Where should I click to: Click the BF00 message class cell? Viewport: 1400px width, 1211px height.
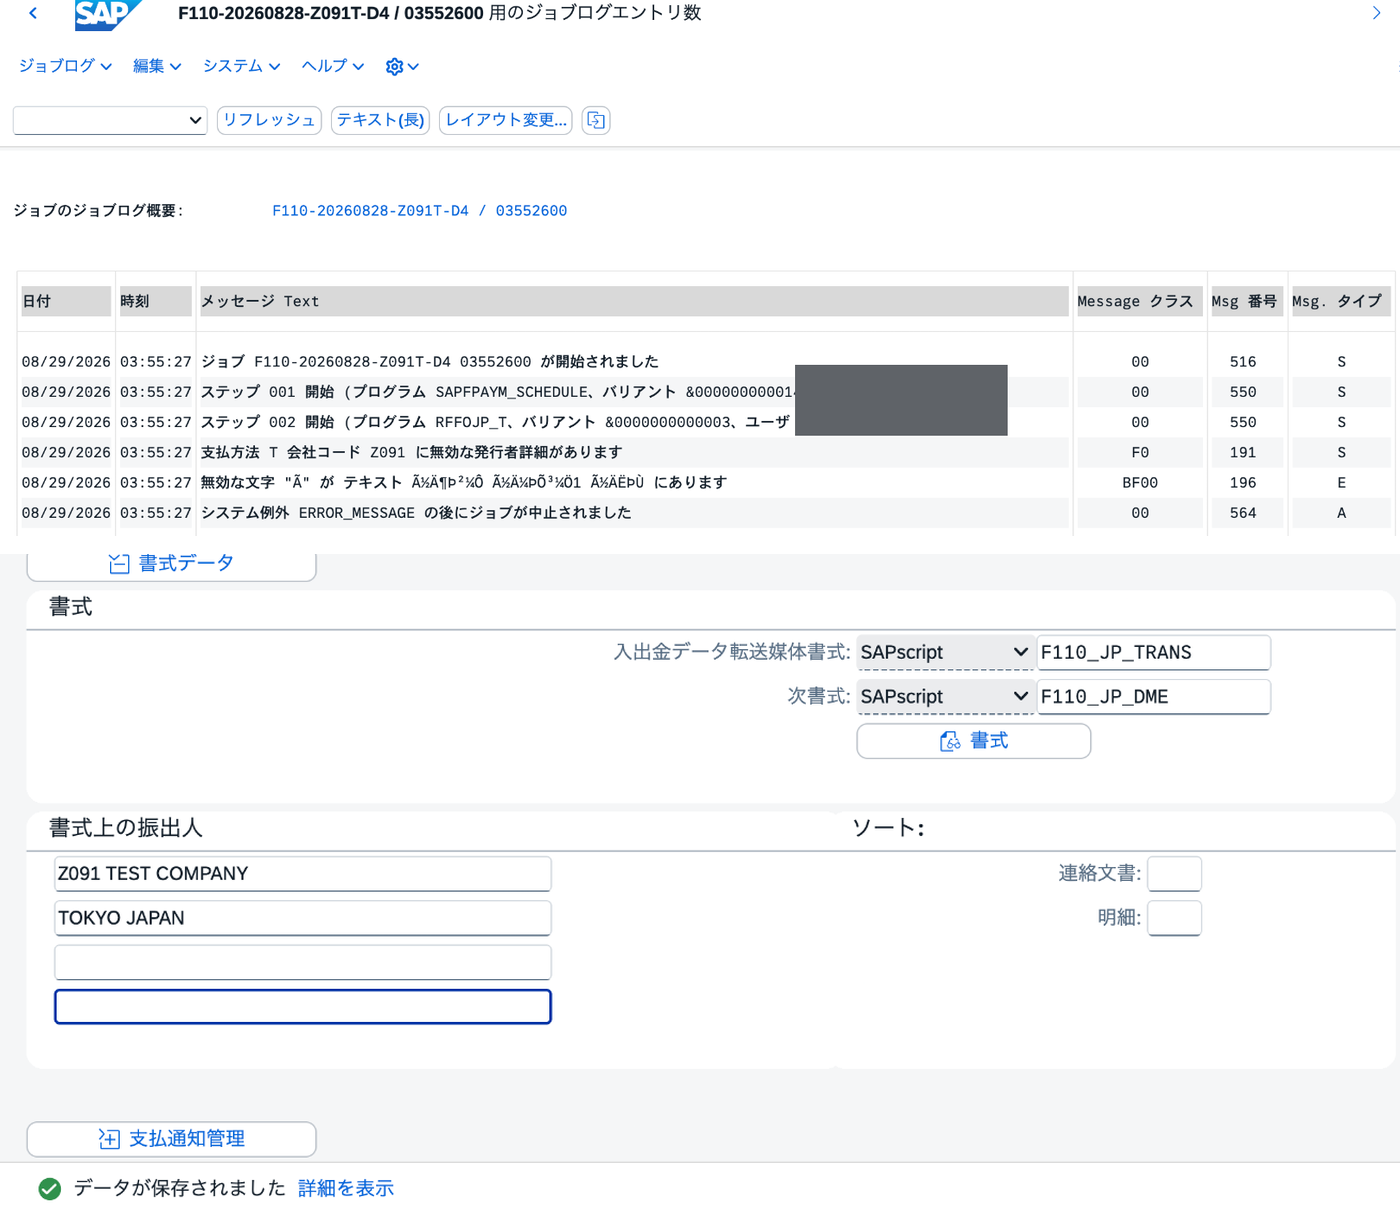coord(1140,483)
